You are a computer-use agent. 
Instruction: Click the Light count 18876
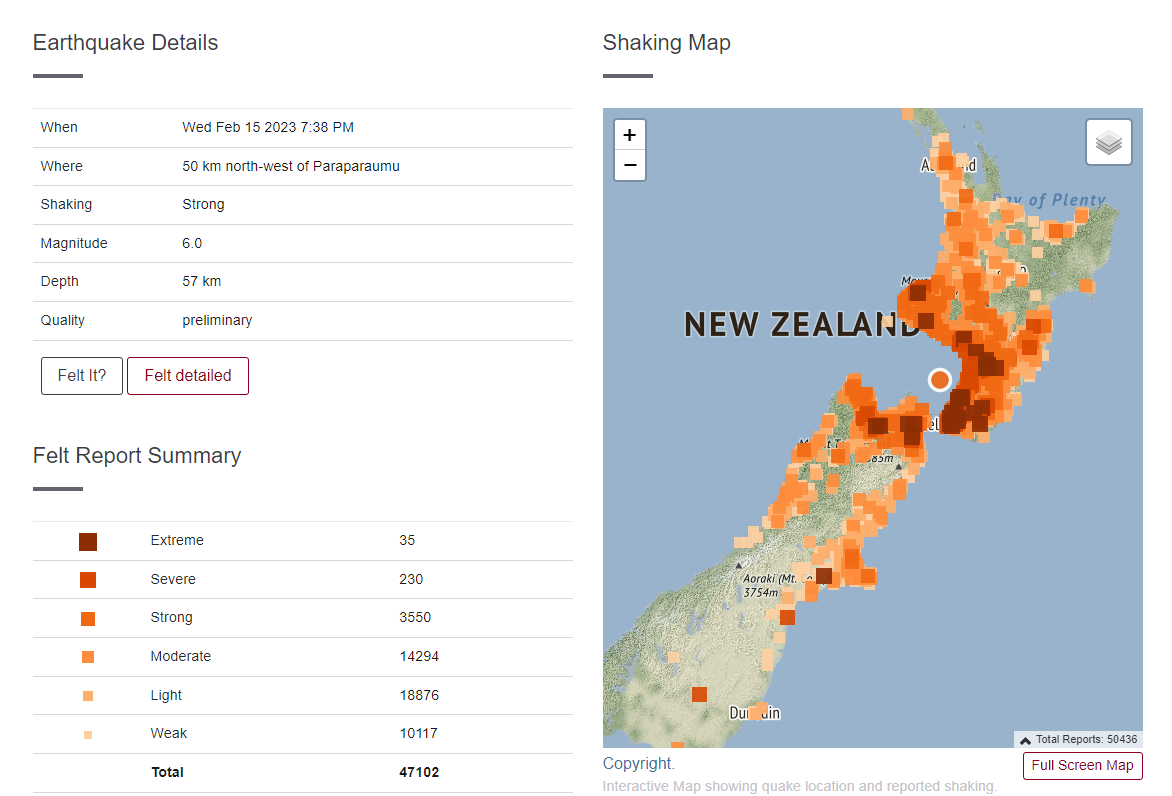tap(419, 695)
